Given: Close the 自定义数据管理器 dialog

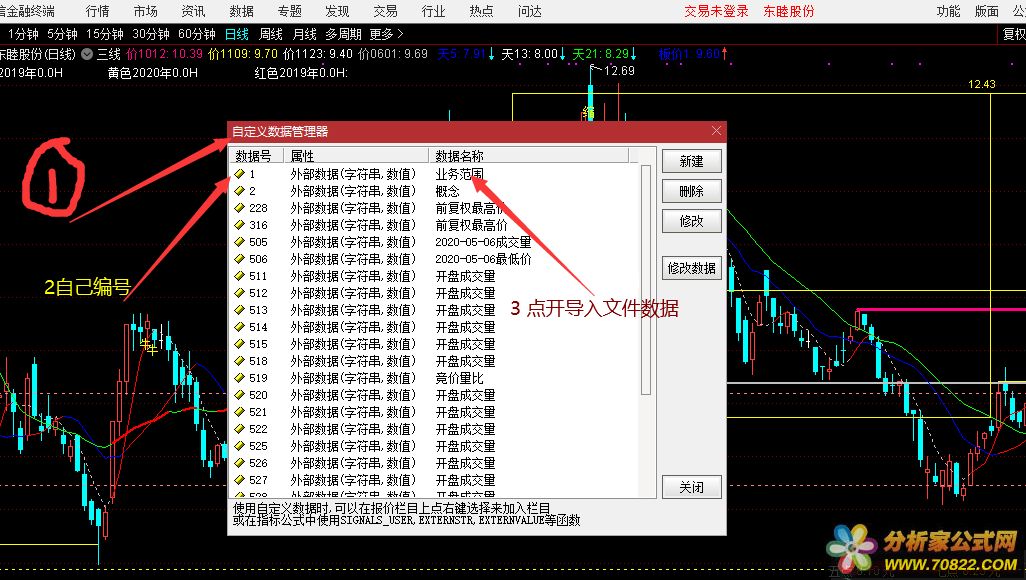Looking at the screenshot, I should pos(716,131).
